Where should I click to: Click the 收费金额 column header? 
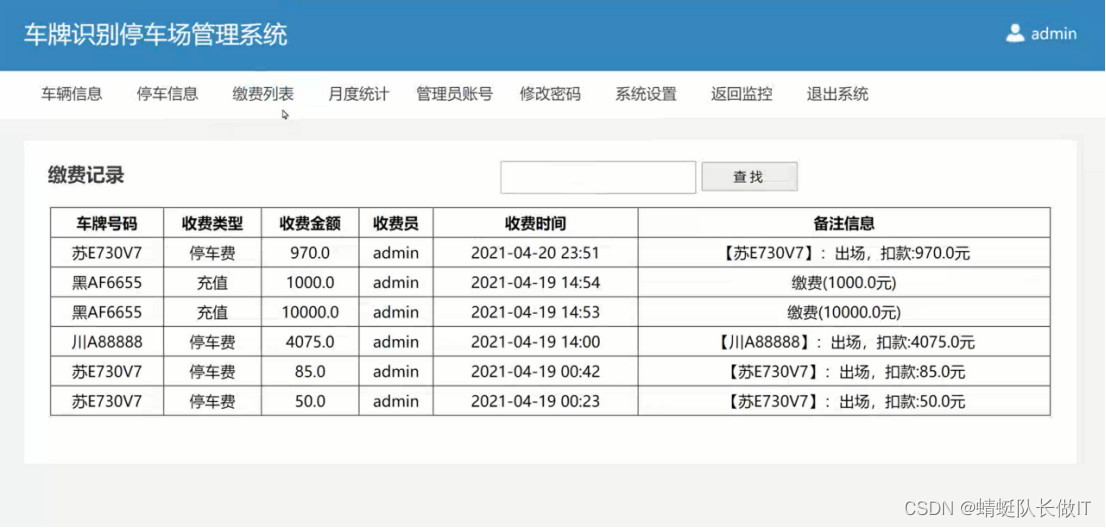pyautogui.click(x=310, y=223)
